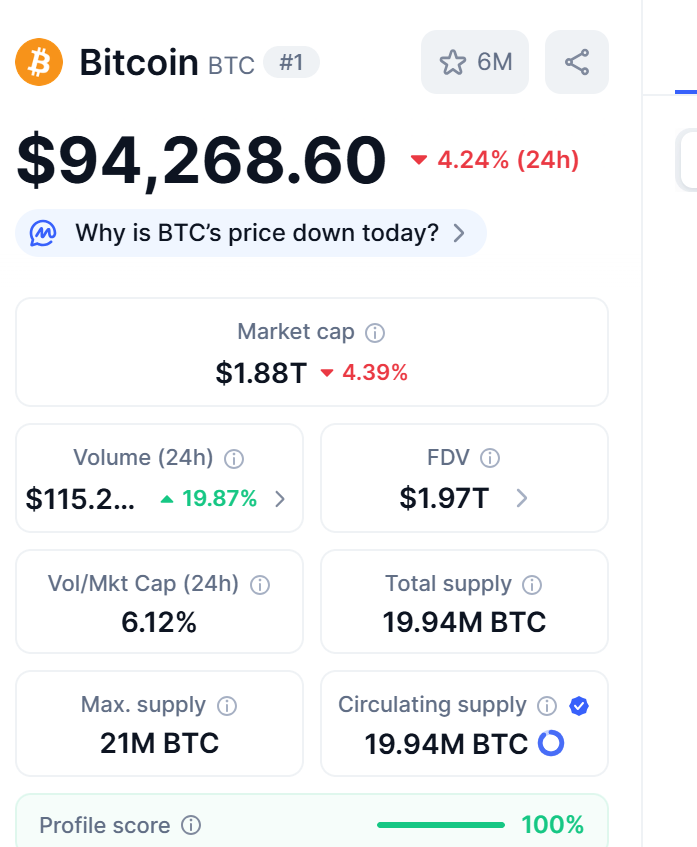697x847 pixels.
Task: Click the blue verified checkmark badge
Action: coord(579,706)
